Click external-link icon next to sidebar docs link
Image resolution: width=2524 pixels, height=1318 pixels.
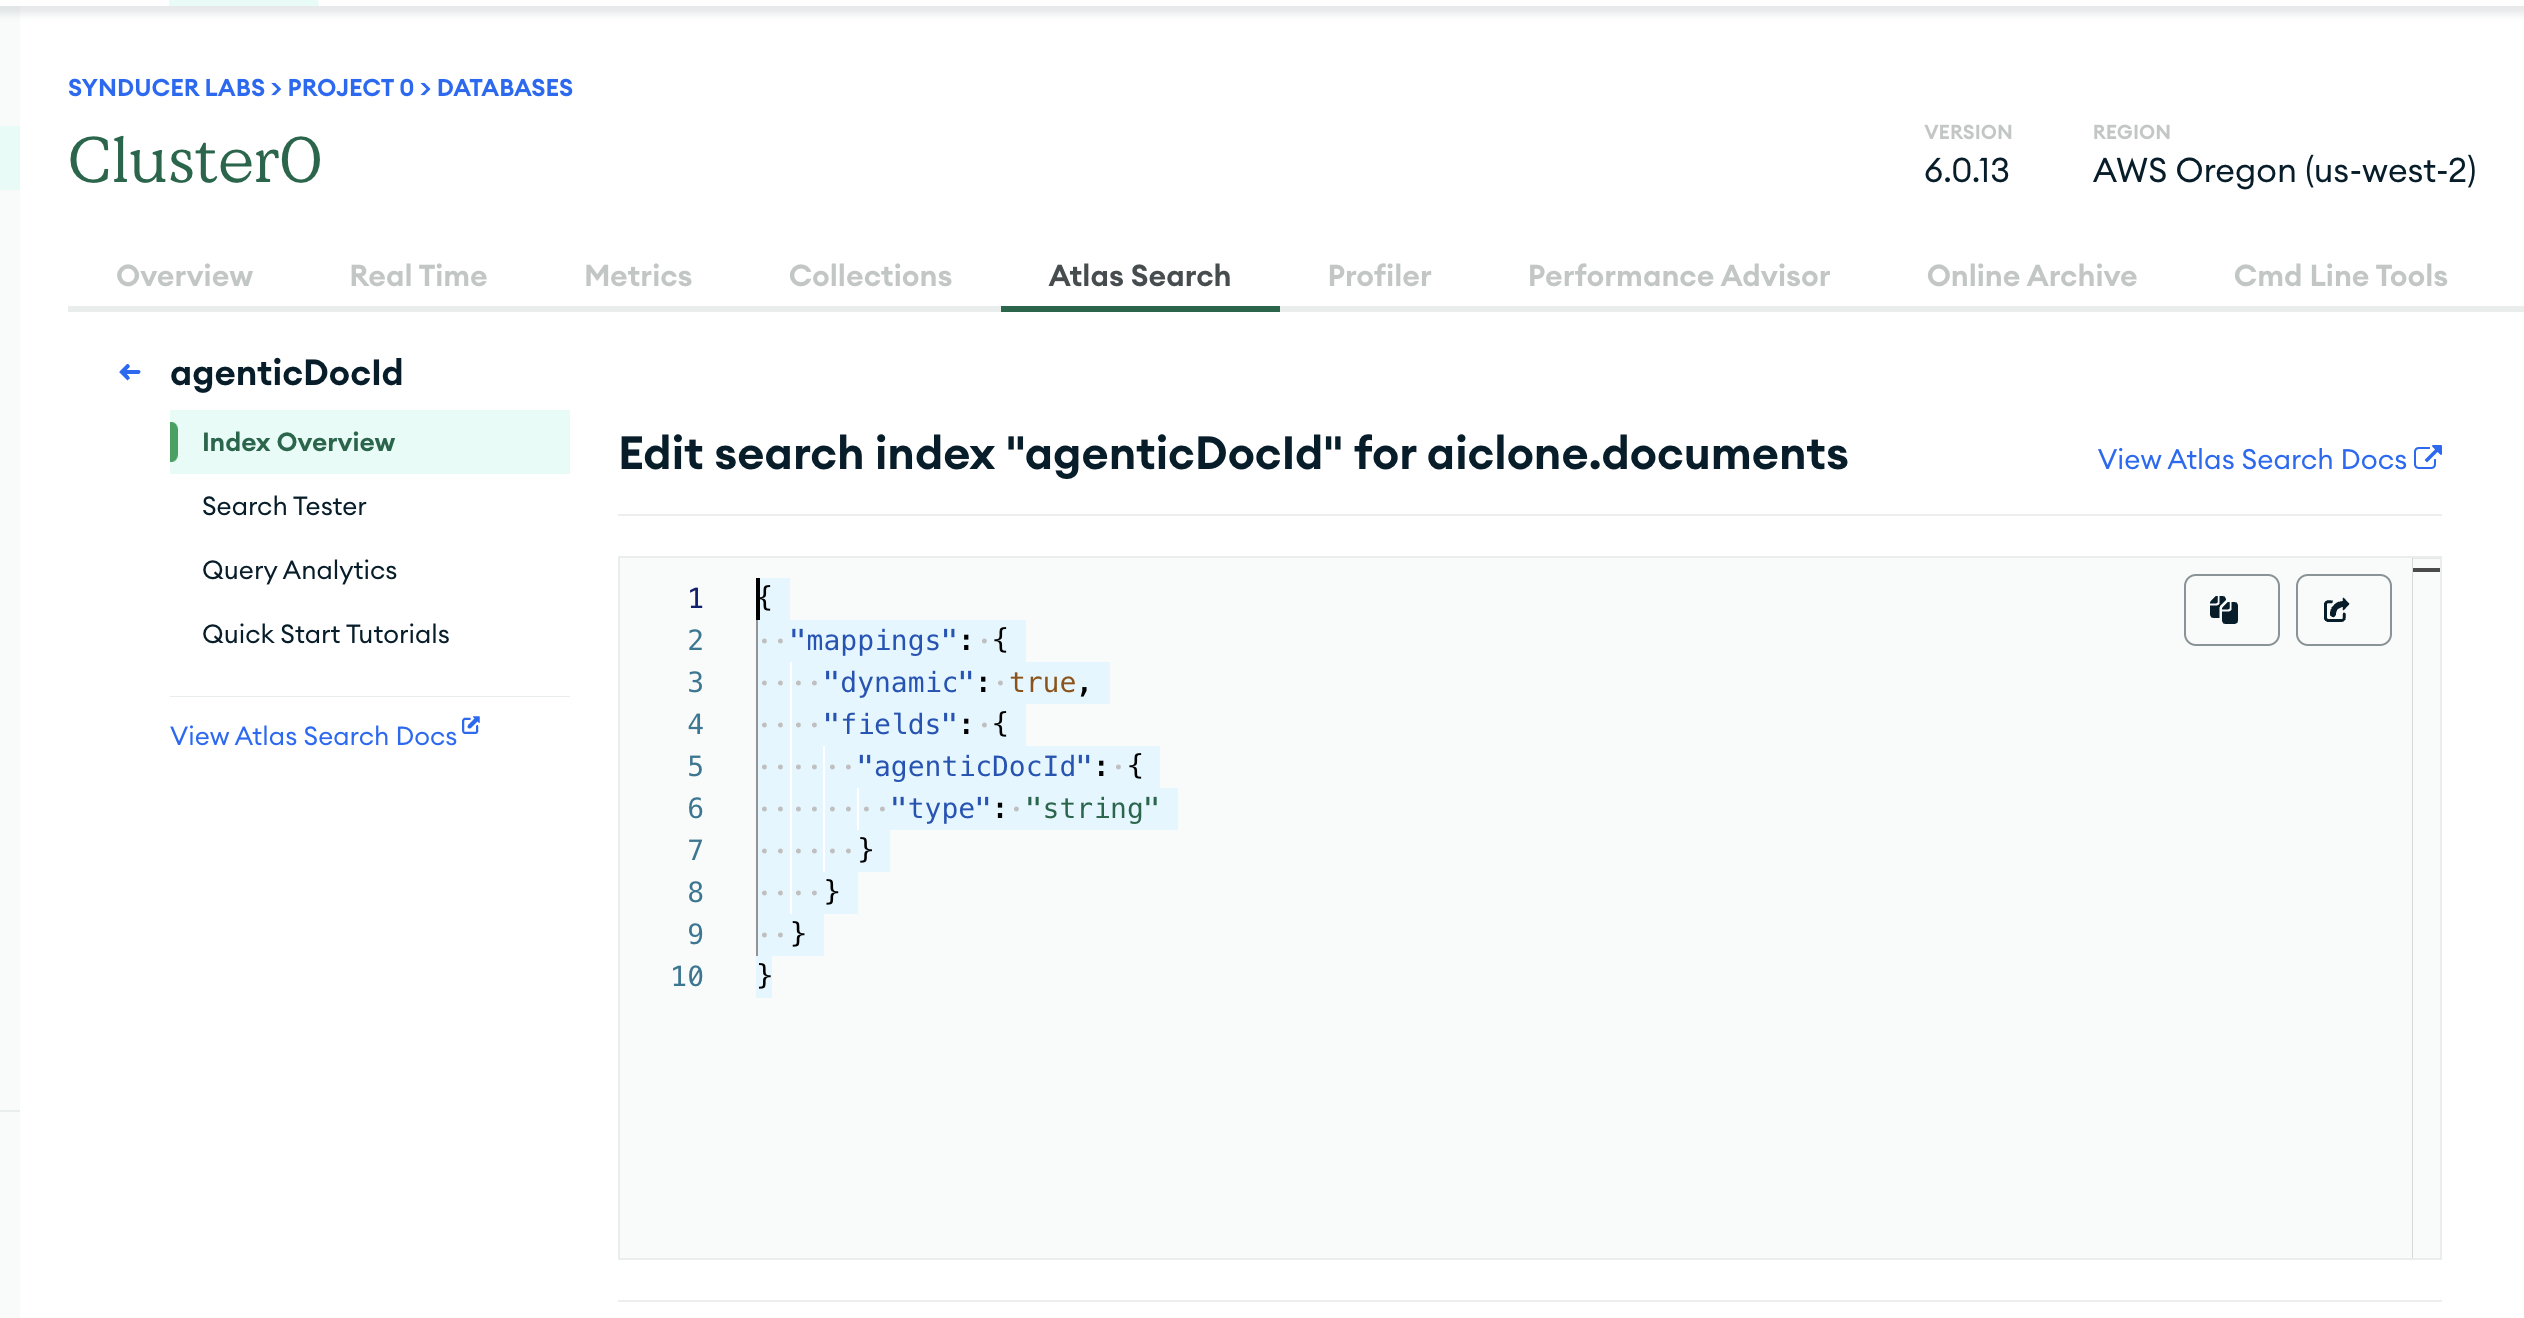[x=471, y=726]
